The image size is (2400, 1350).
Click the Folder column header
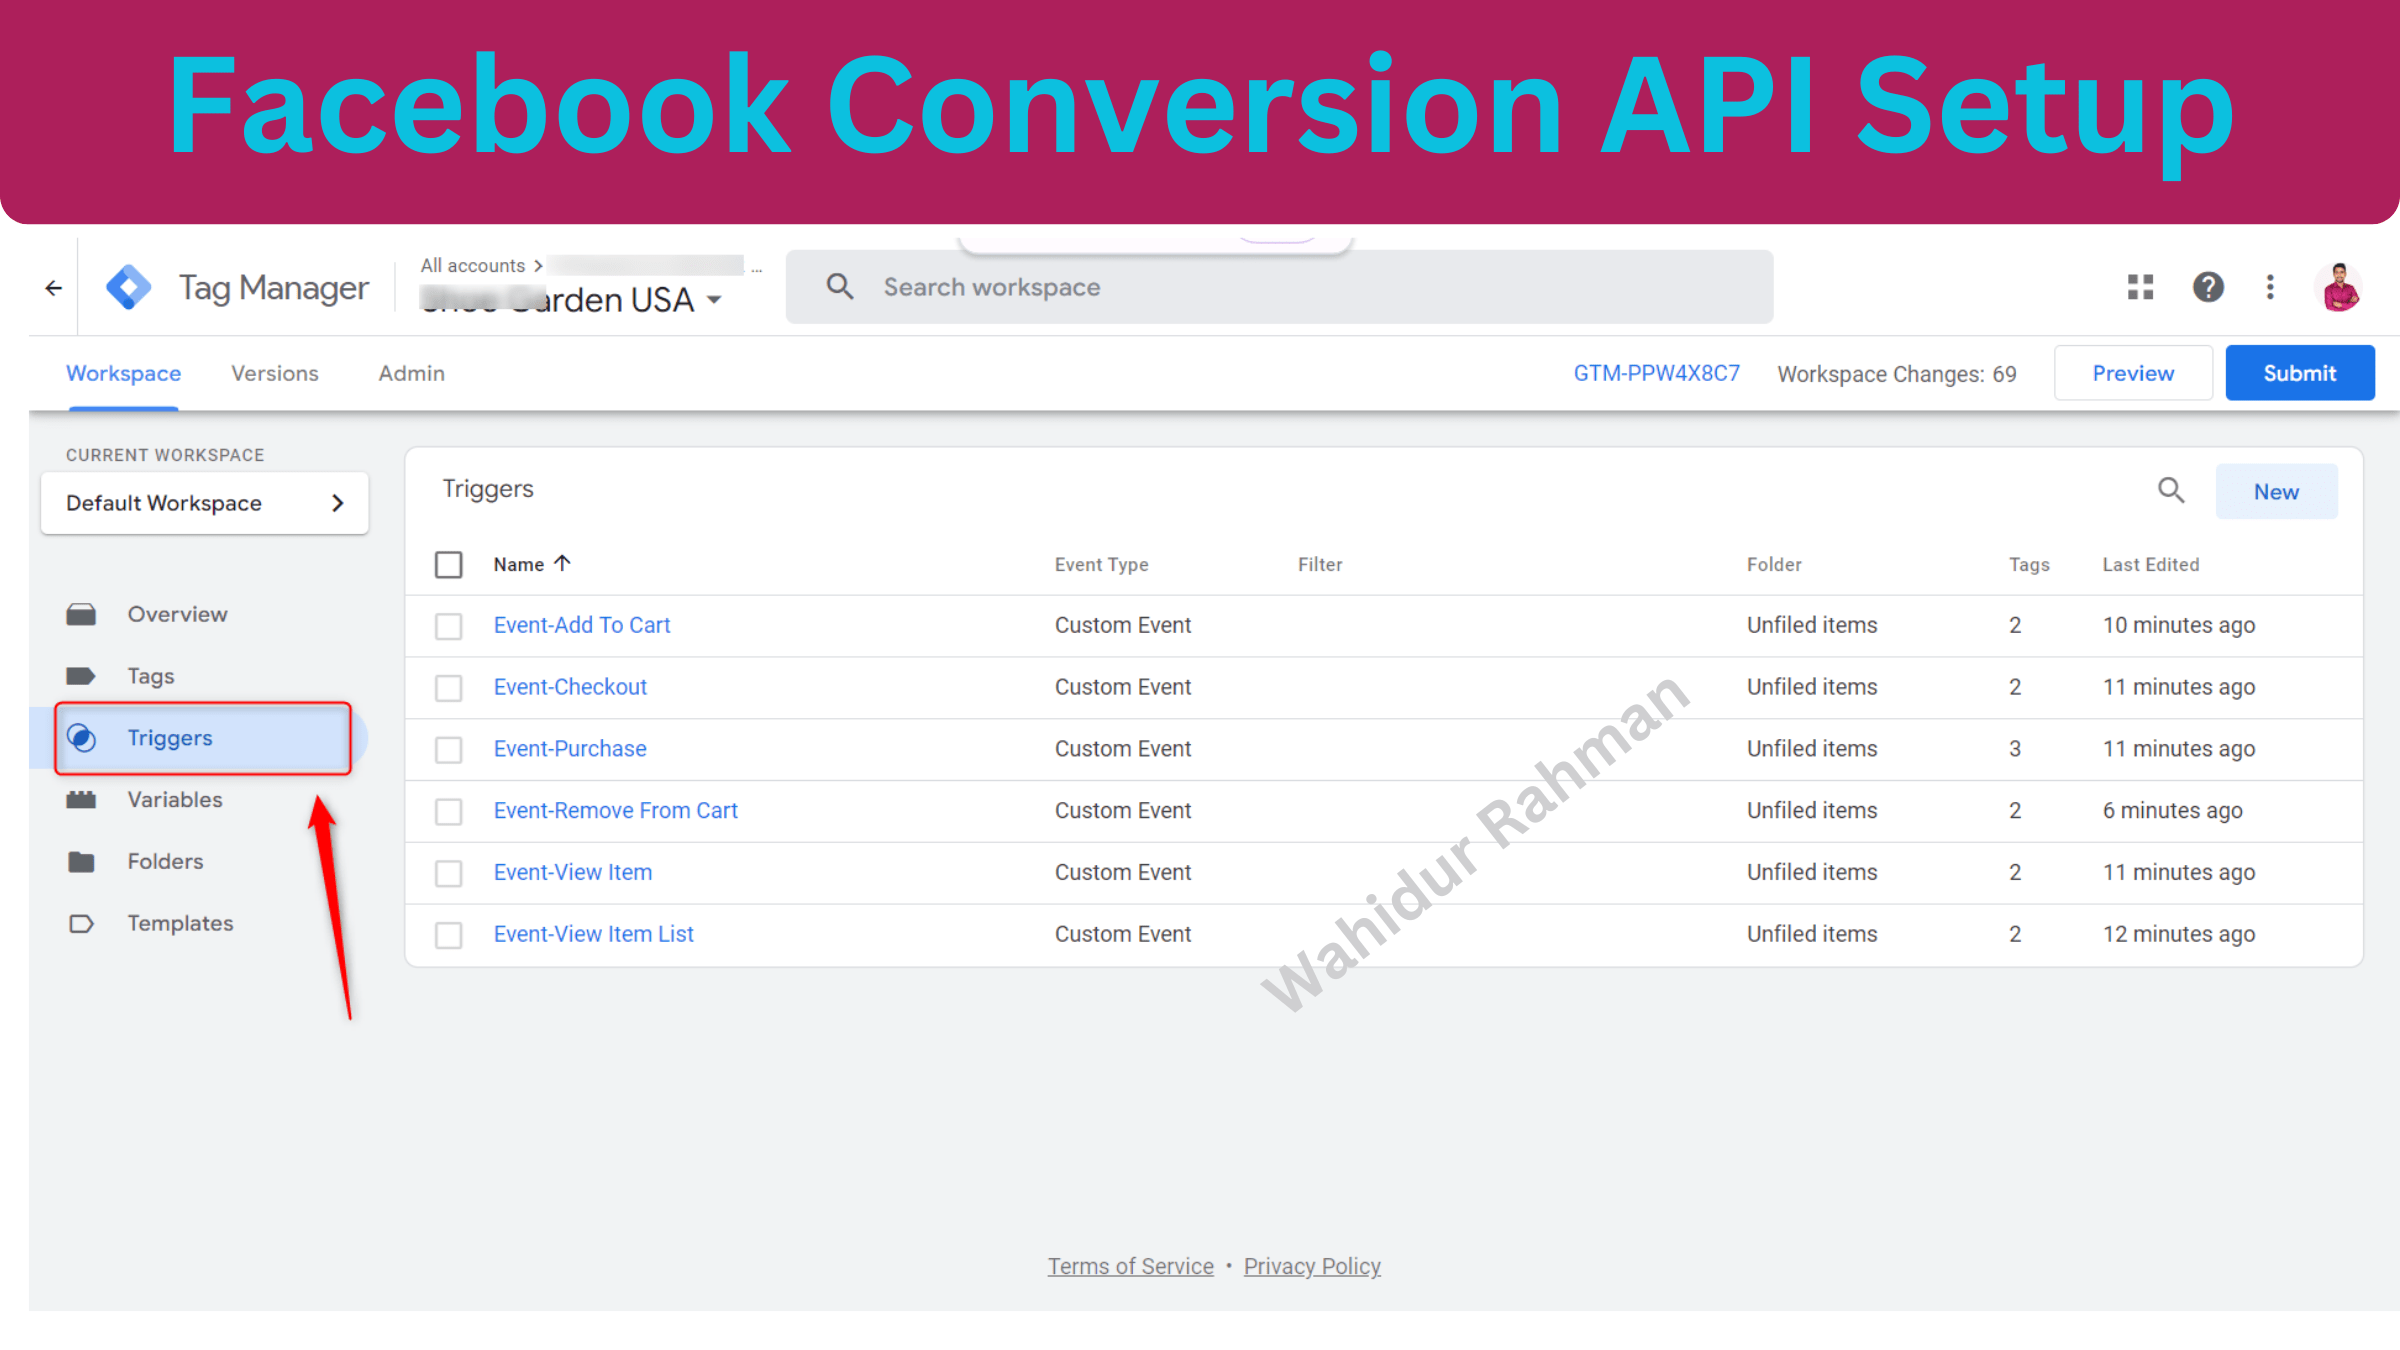click(x=1774, y=564)
